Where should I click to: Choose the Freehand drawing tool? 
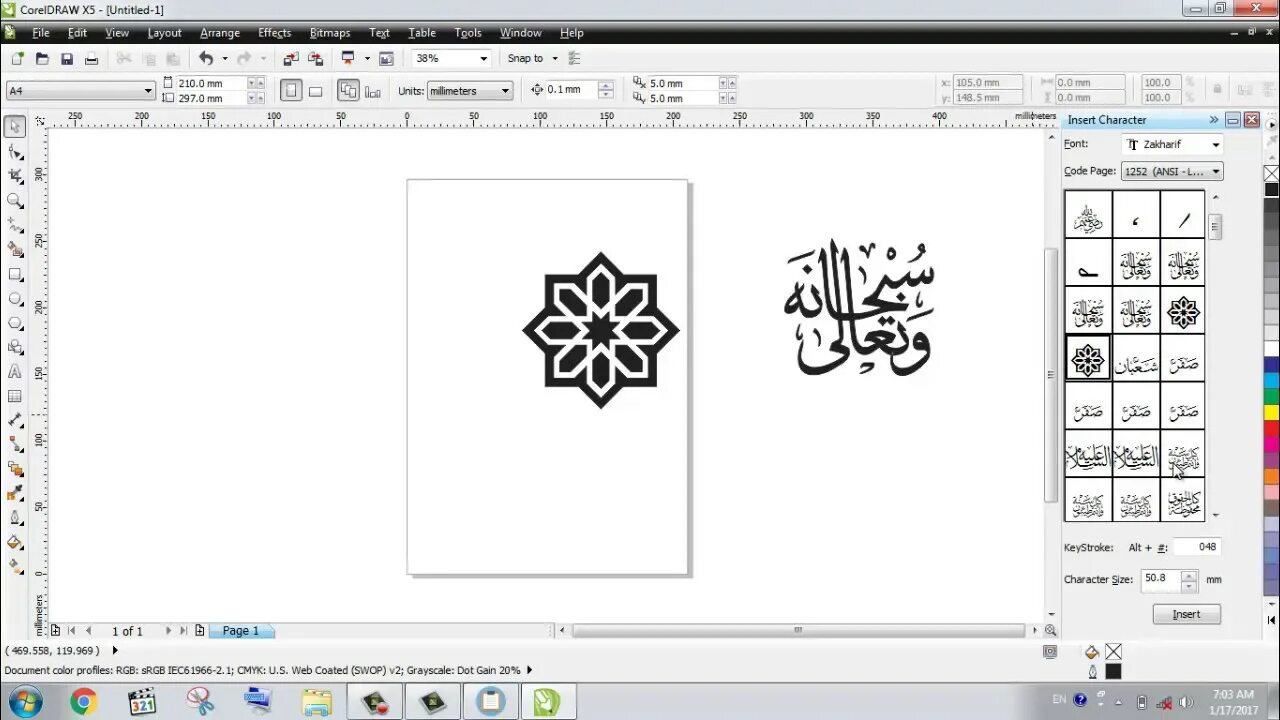(15, 225)
